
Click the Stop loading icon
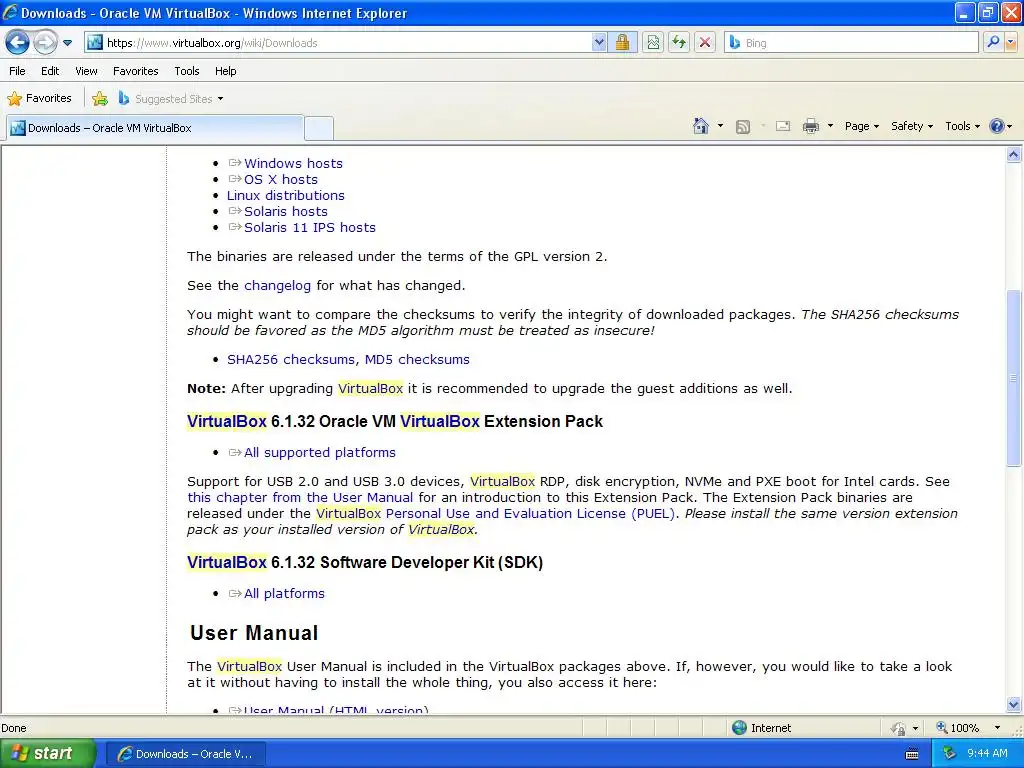705,43
